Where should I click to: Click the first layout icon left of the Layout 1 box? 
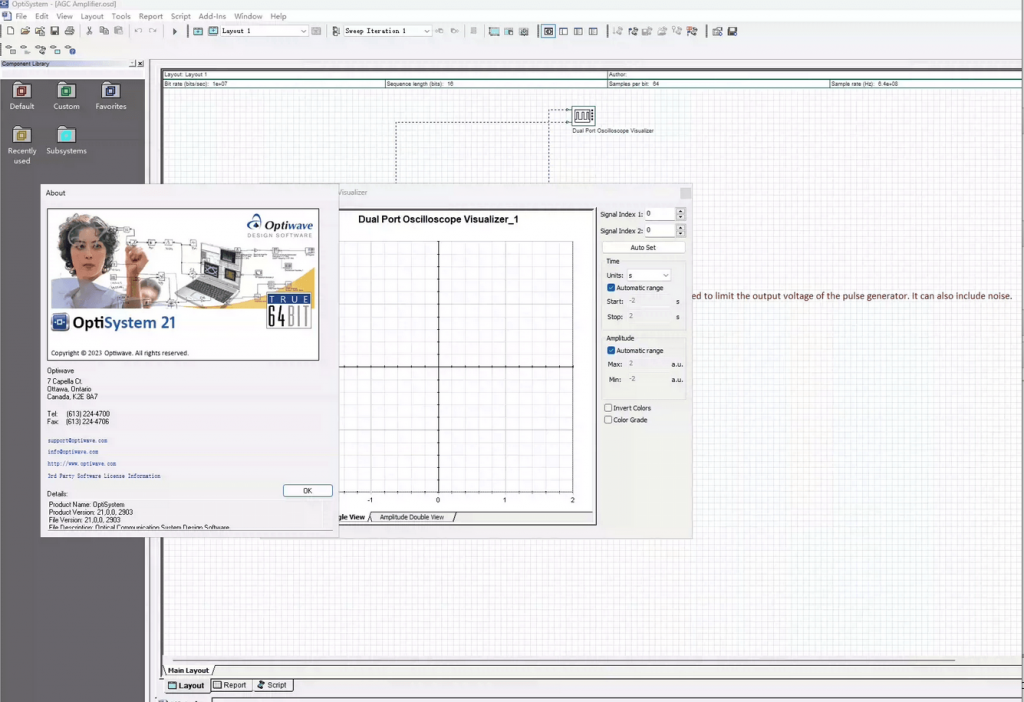tap(198, 31)
